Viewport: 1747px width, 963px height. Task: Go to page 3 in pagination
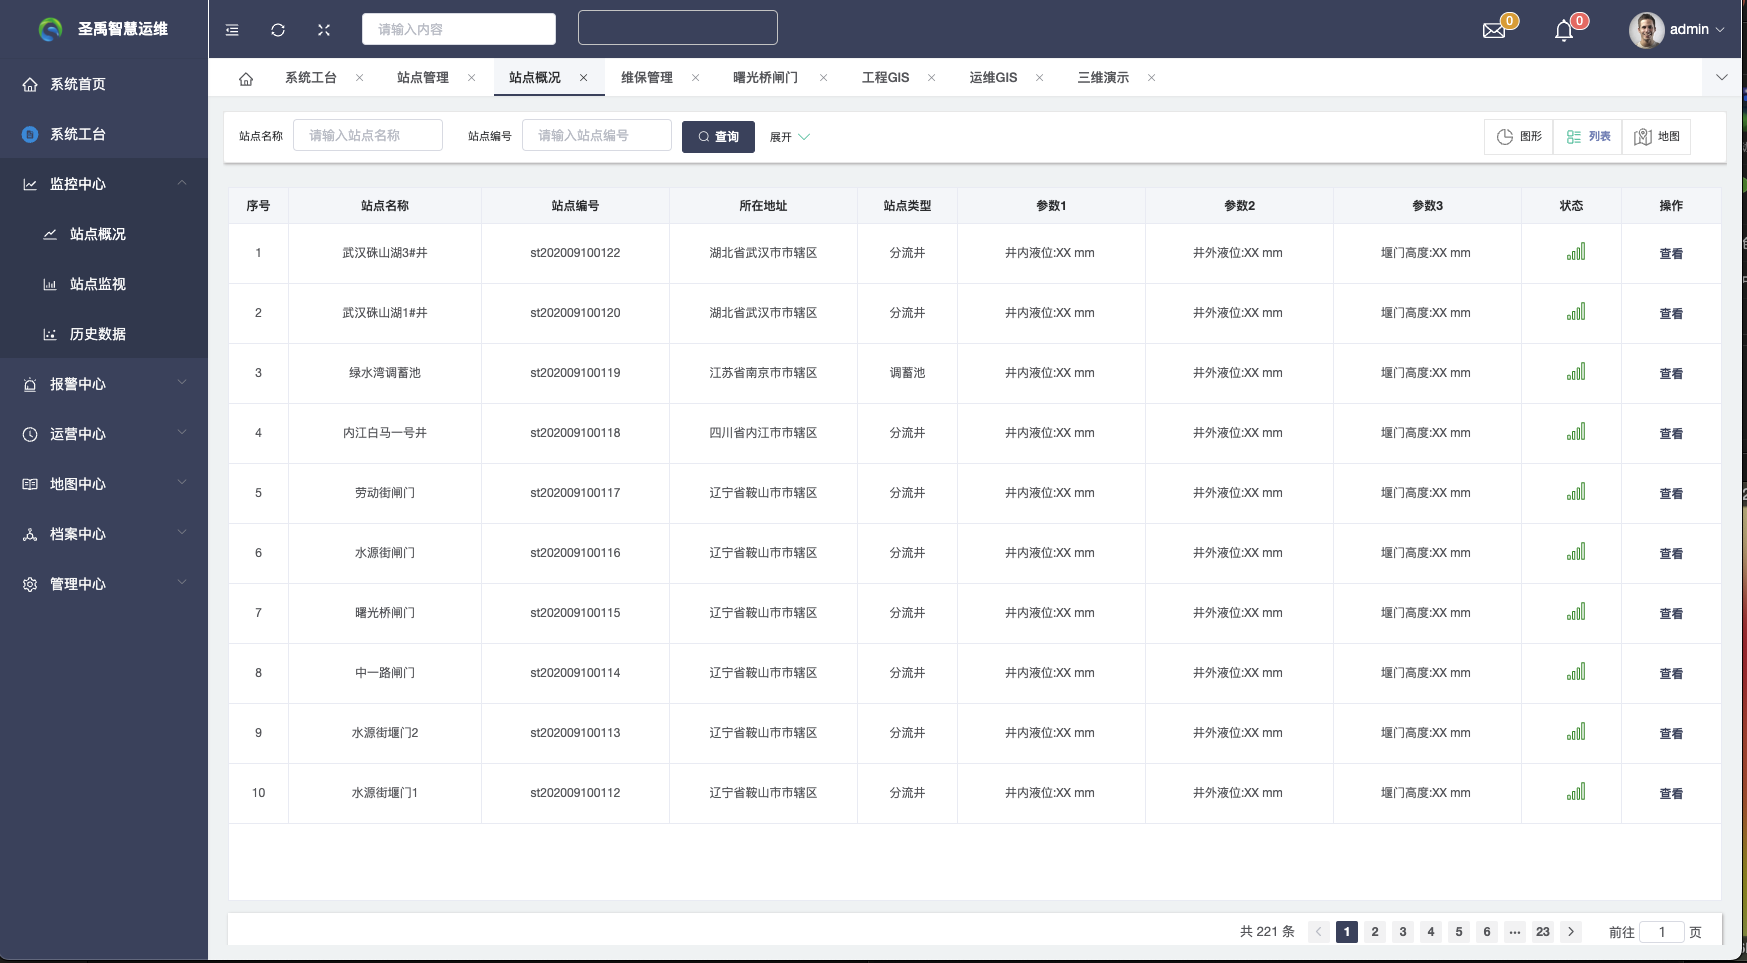(1403, 932)
